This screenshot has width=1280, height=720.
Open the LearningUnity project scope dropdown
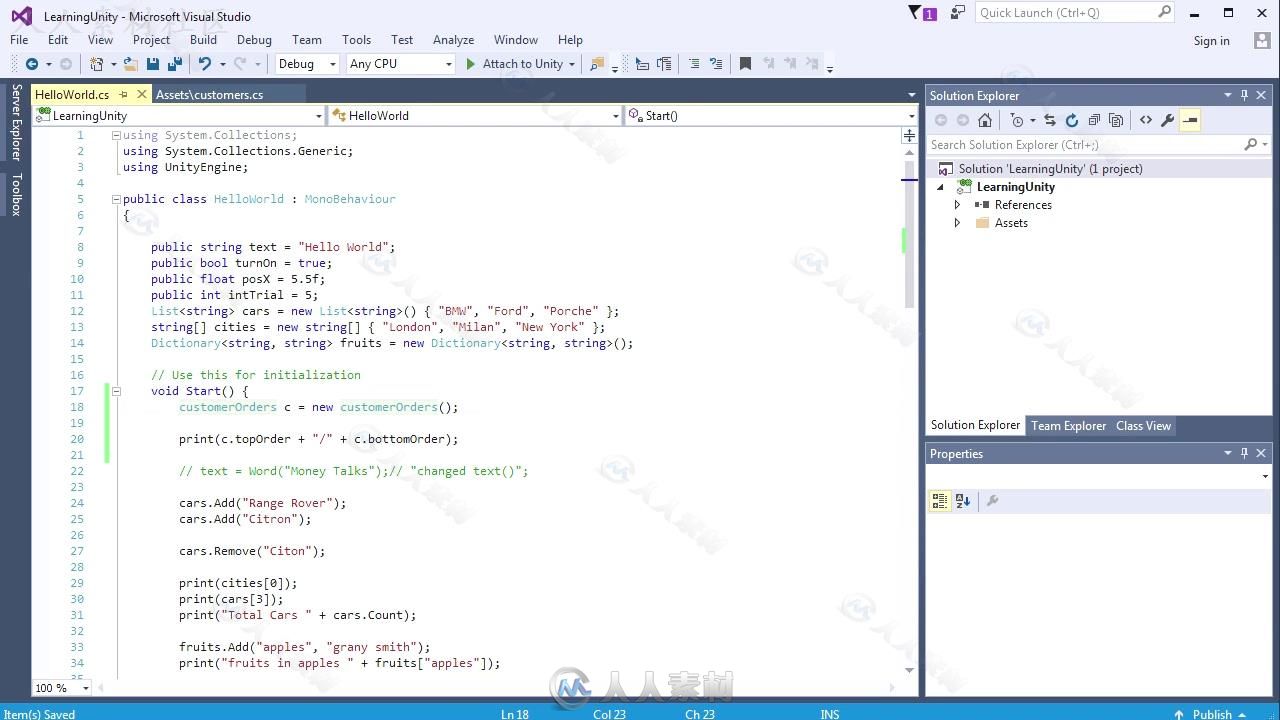coord(319,116)
